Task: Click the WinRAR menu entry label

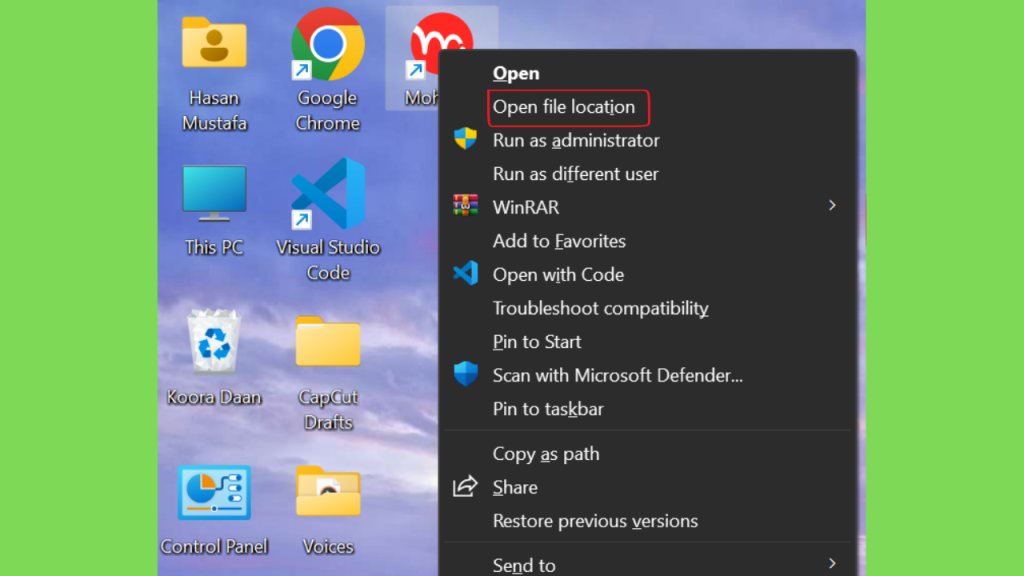Action: [x=526, y=208]
